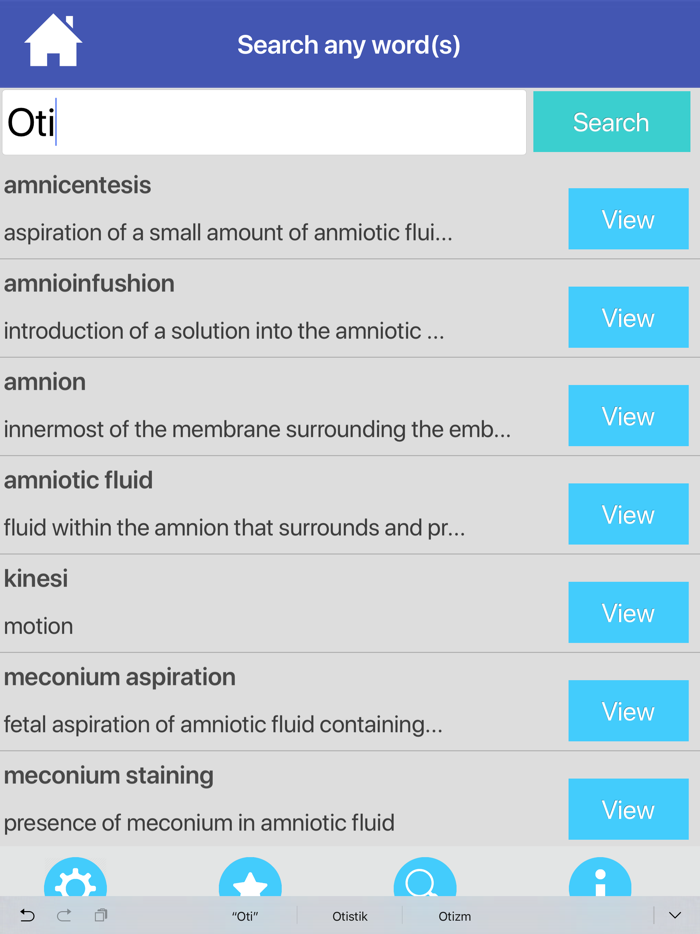Image resolution: width=700 pixels, height=934 pixels.
Task: View the meconium aspiration entry
Action: [x=628, y=711]
